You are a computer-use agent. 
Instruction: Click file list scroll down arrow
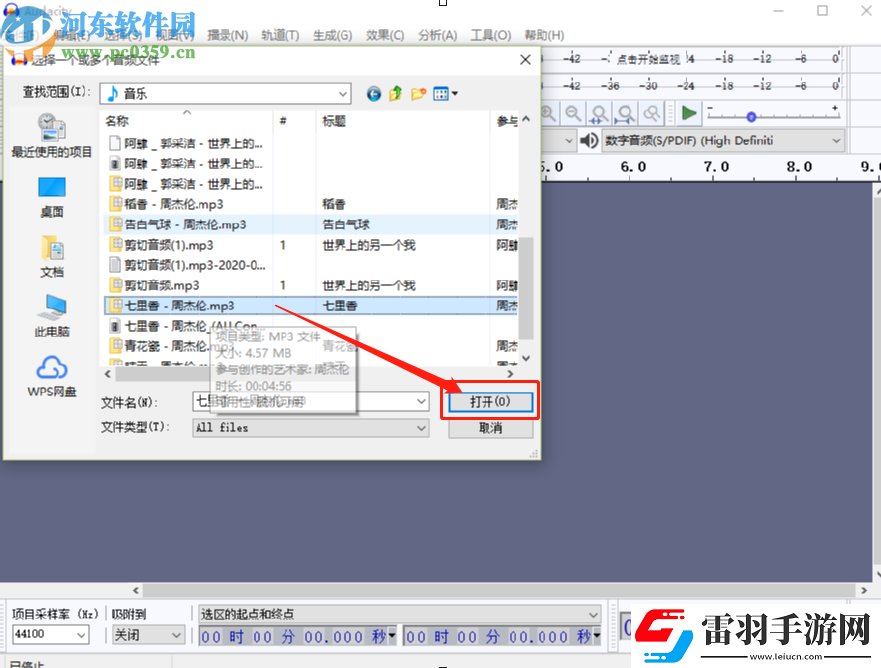pos(526,358)
